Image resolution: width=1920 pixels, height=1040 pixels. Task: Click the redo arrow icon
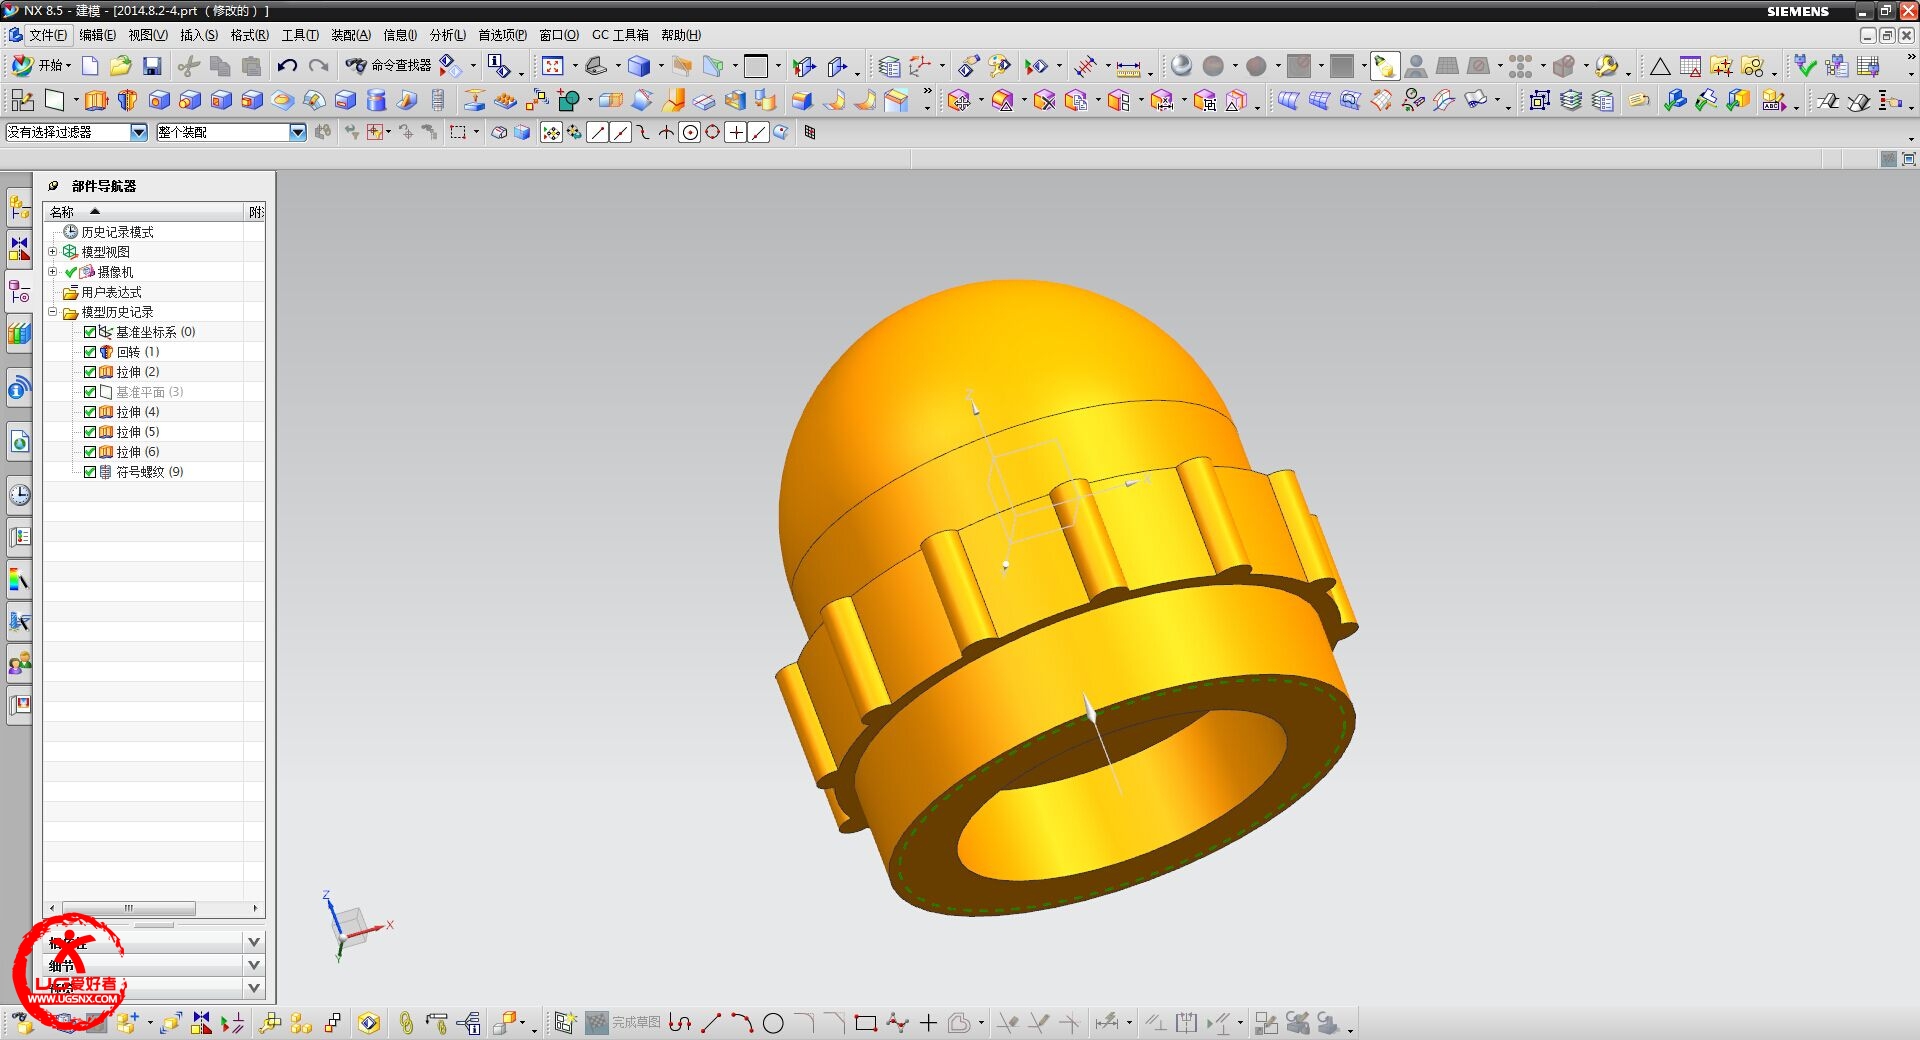coord(319,66)
